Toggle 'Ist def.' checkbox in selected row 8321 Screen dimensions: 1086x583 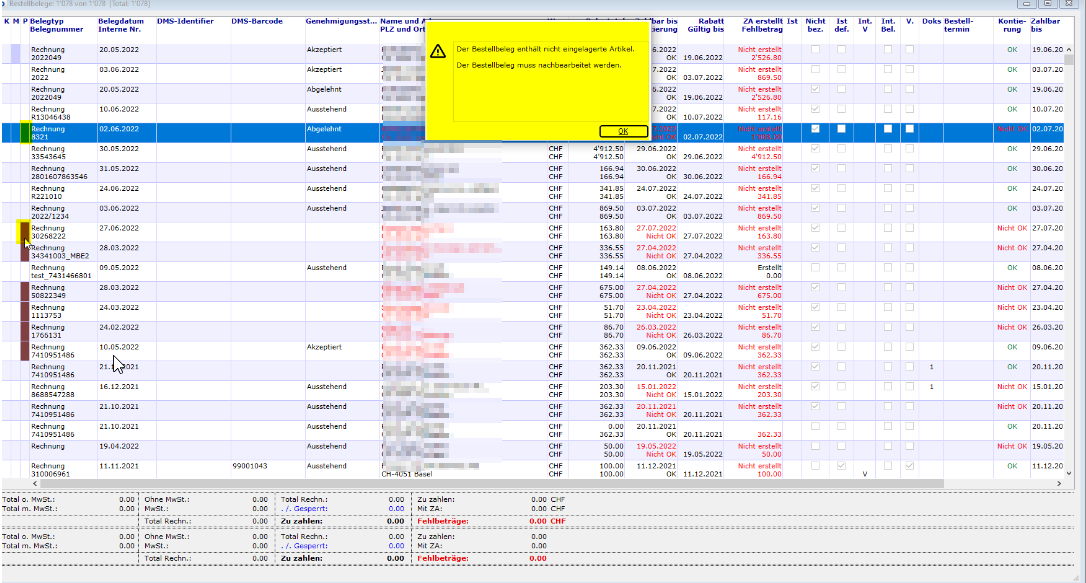pos(842,129)
